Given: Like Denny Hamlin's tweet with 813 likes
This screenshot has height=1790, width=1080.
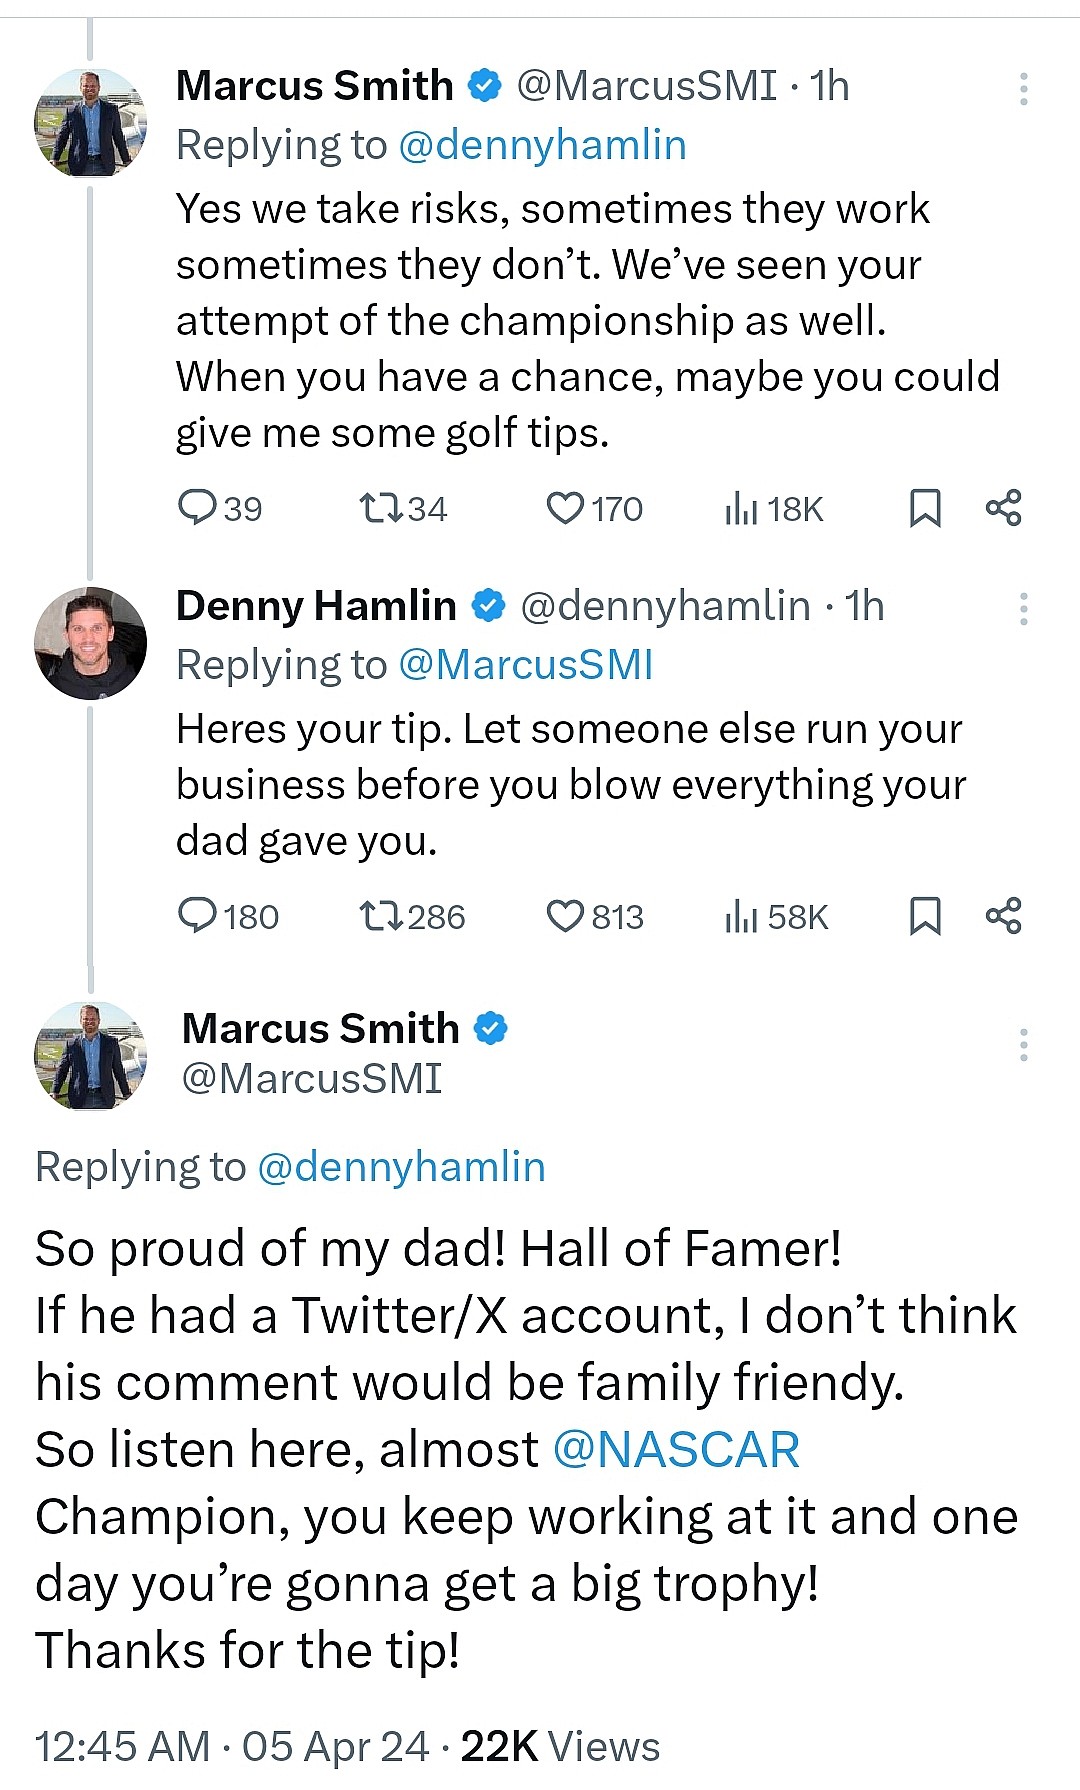Looking at the screenshot, I should tap(565, 915).
